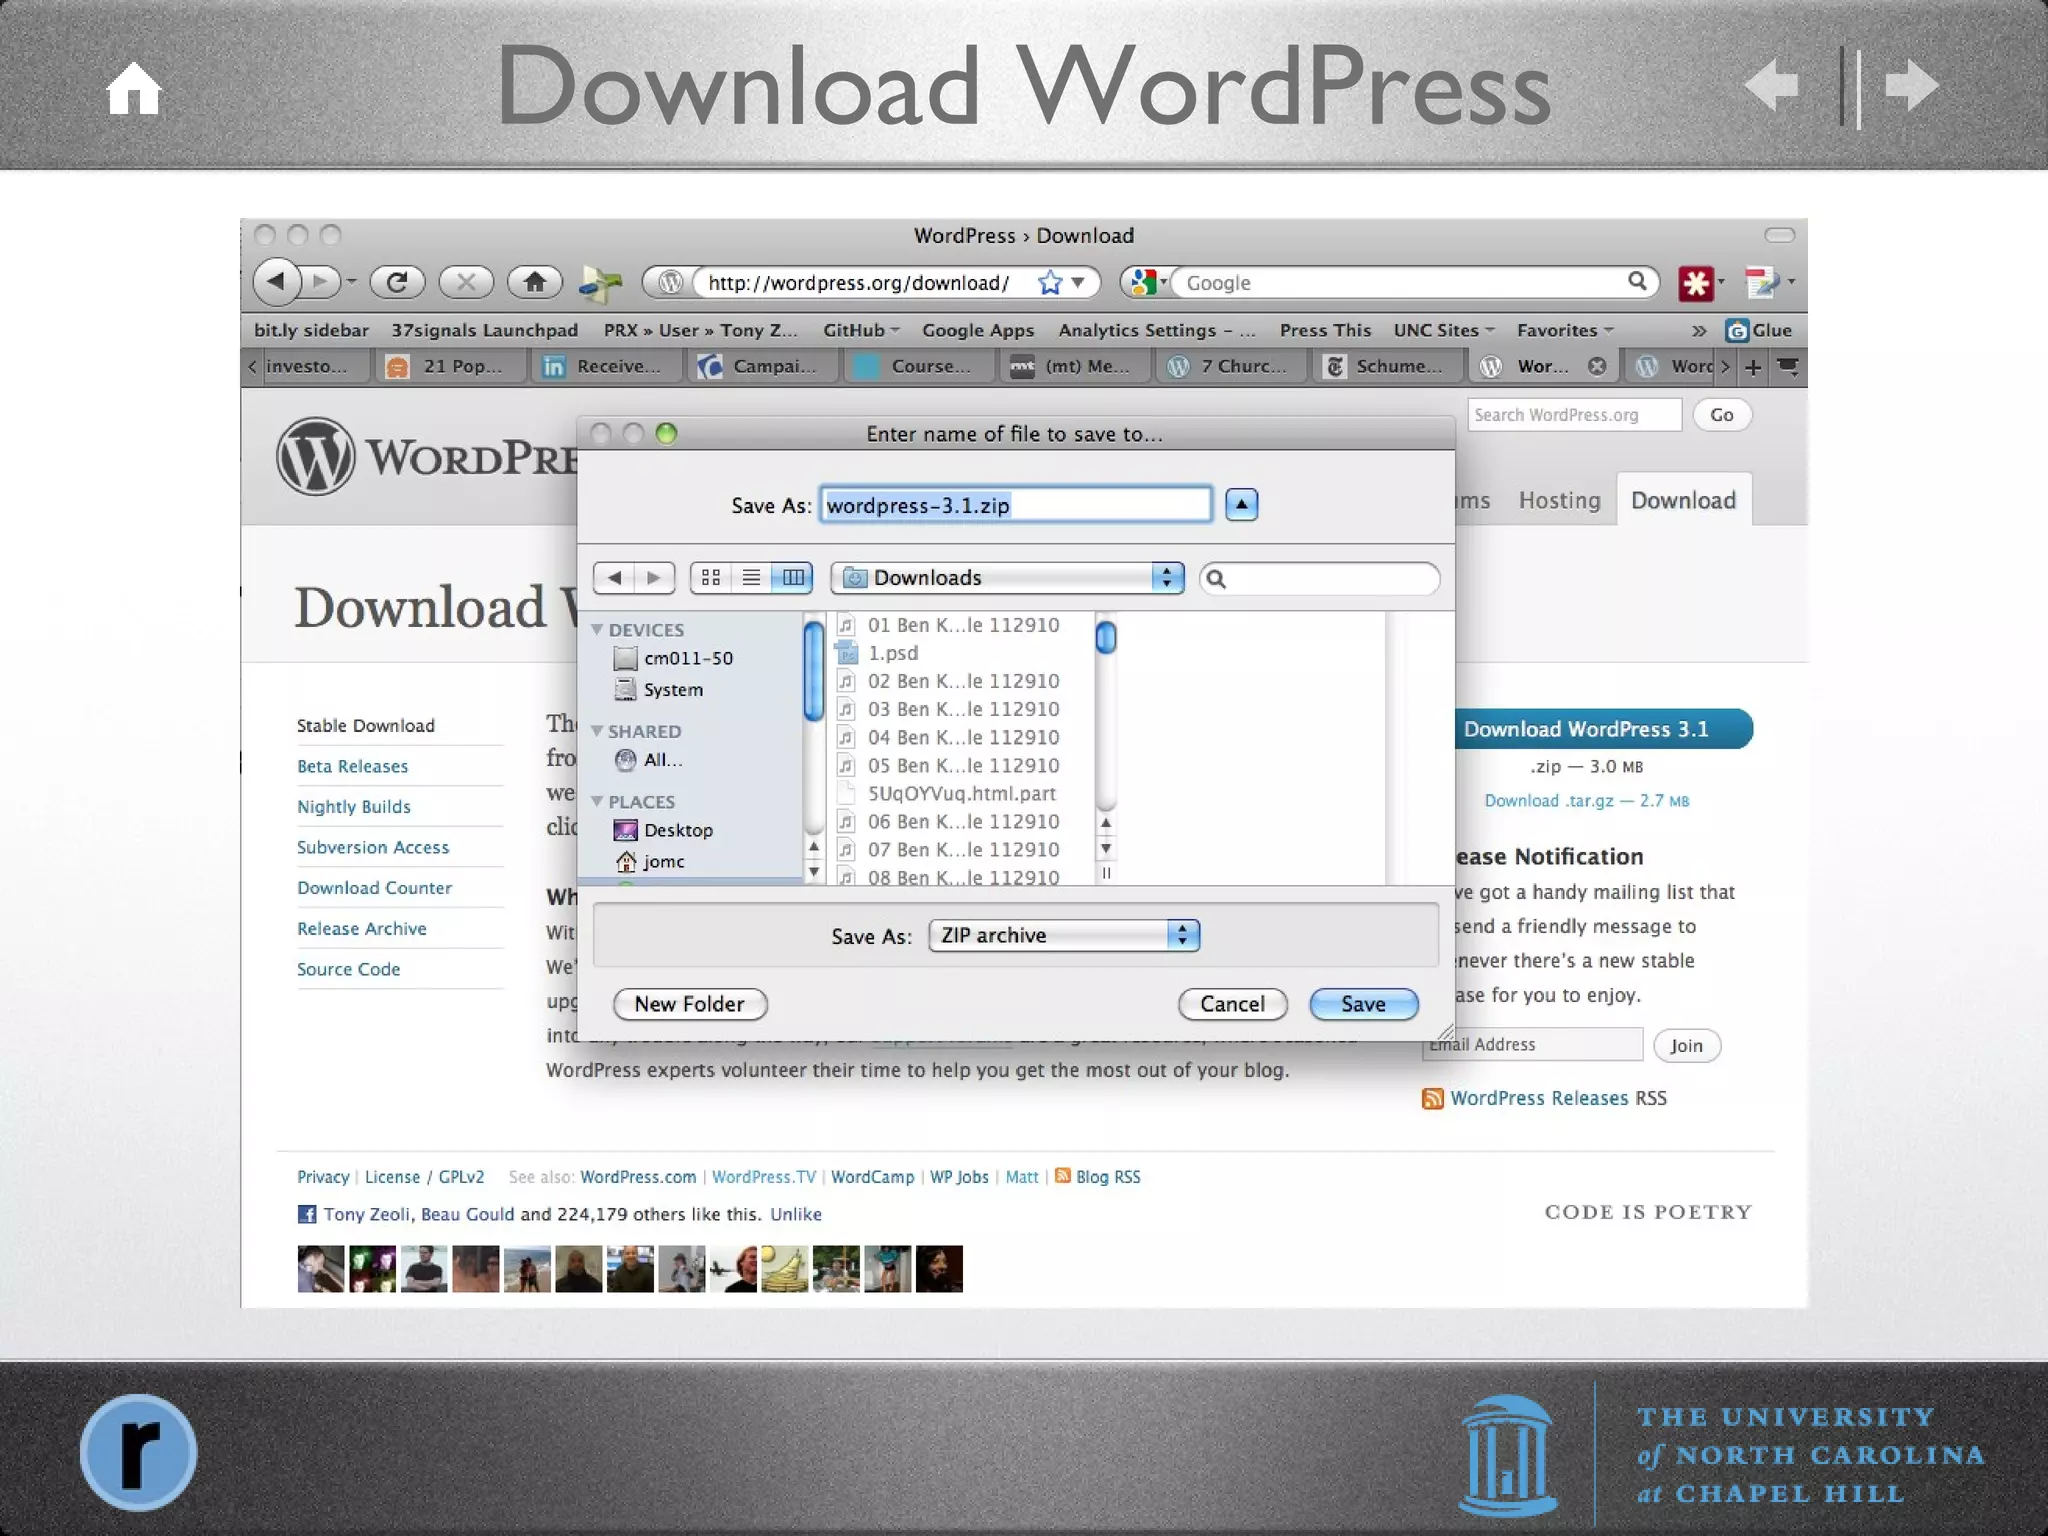Open the browser home page button
The height and width of the screenshot is (1536, 2048).
pos(535,282)
